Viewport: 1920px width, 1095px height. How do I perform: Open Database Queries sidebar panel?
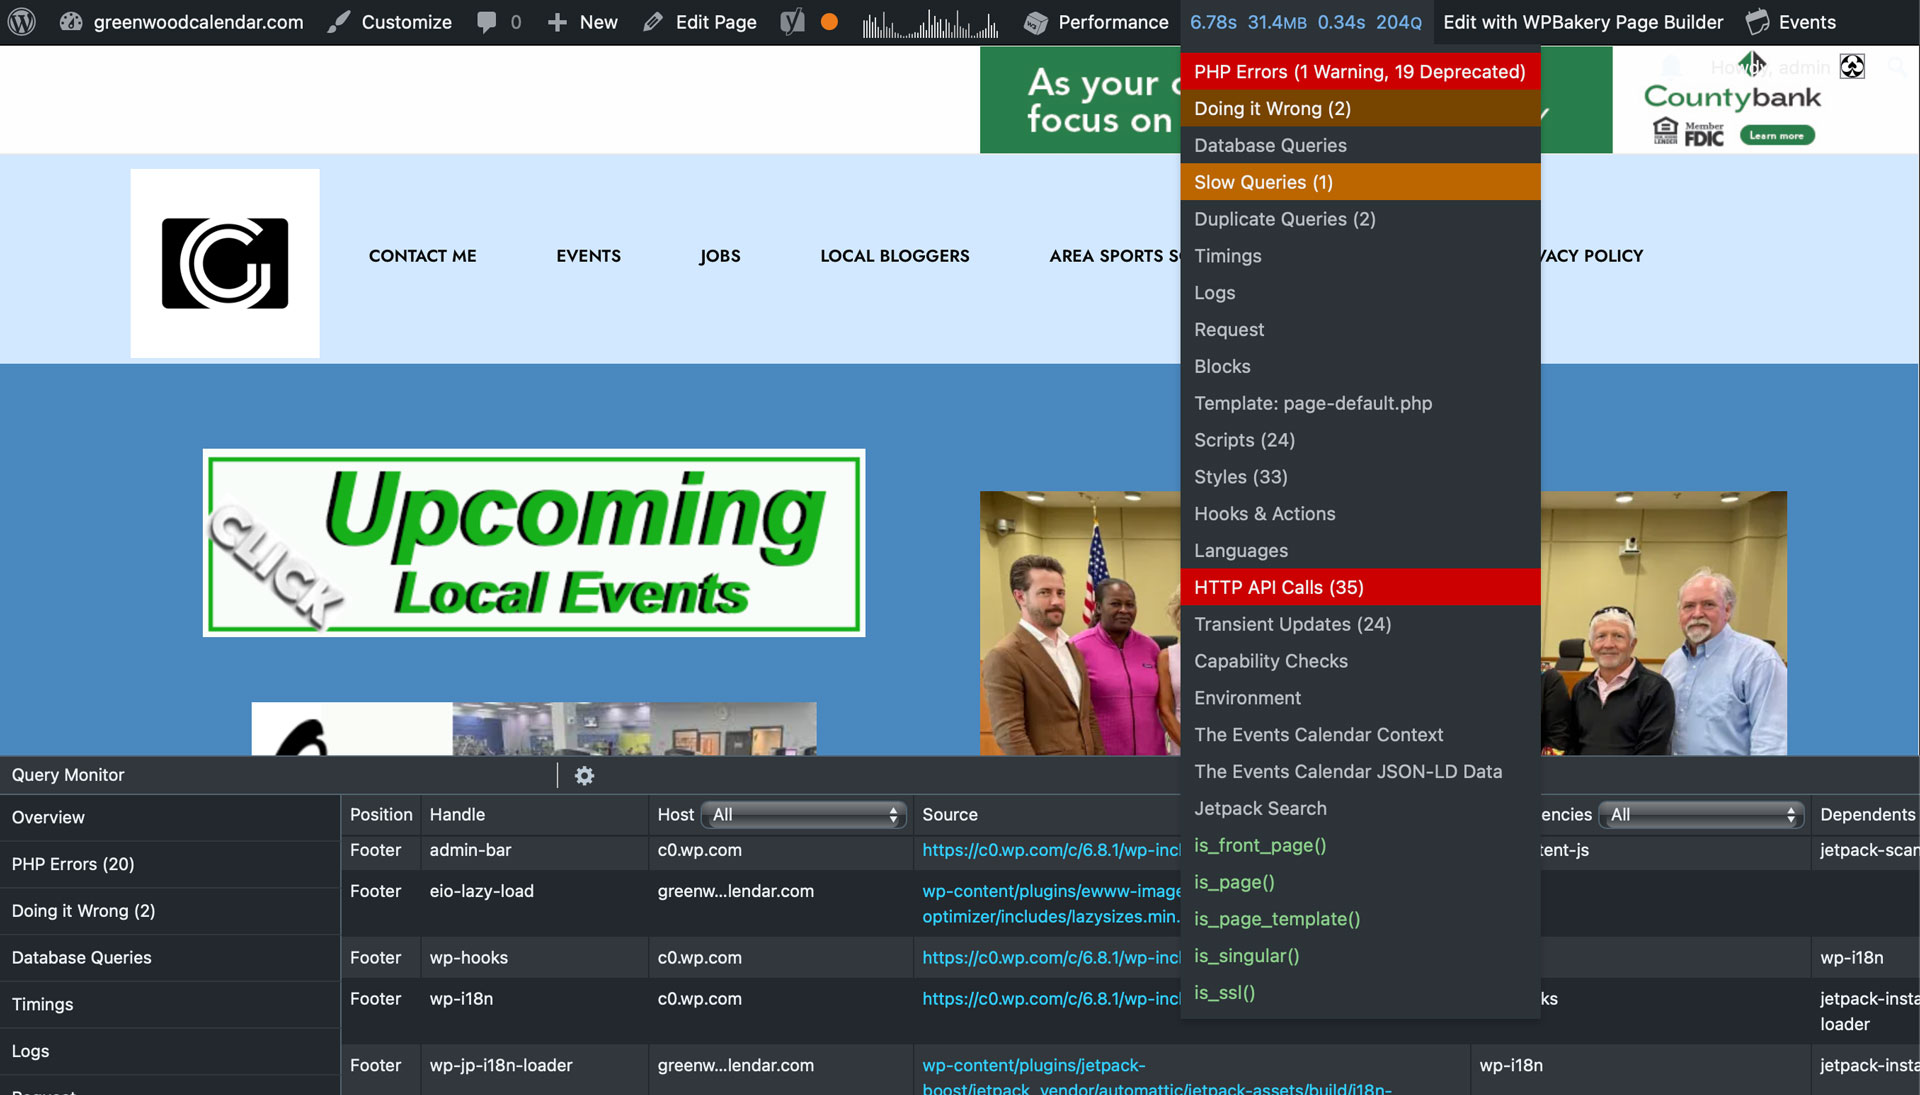point(170,957)
